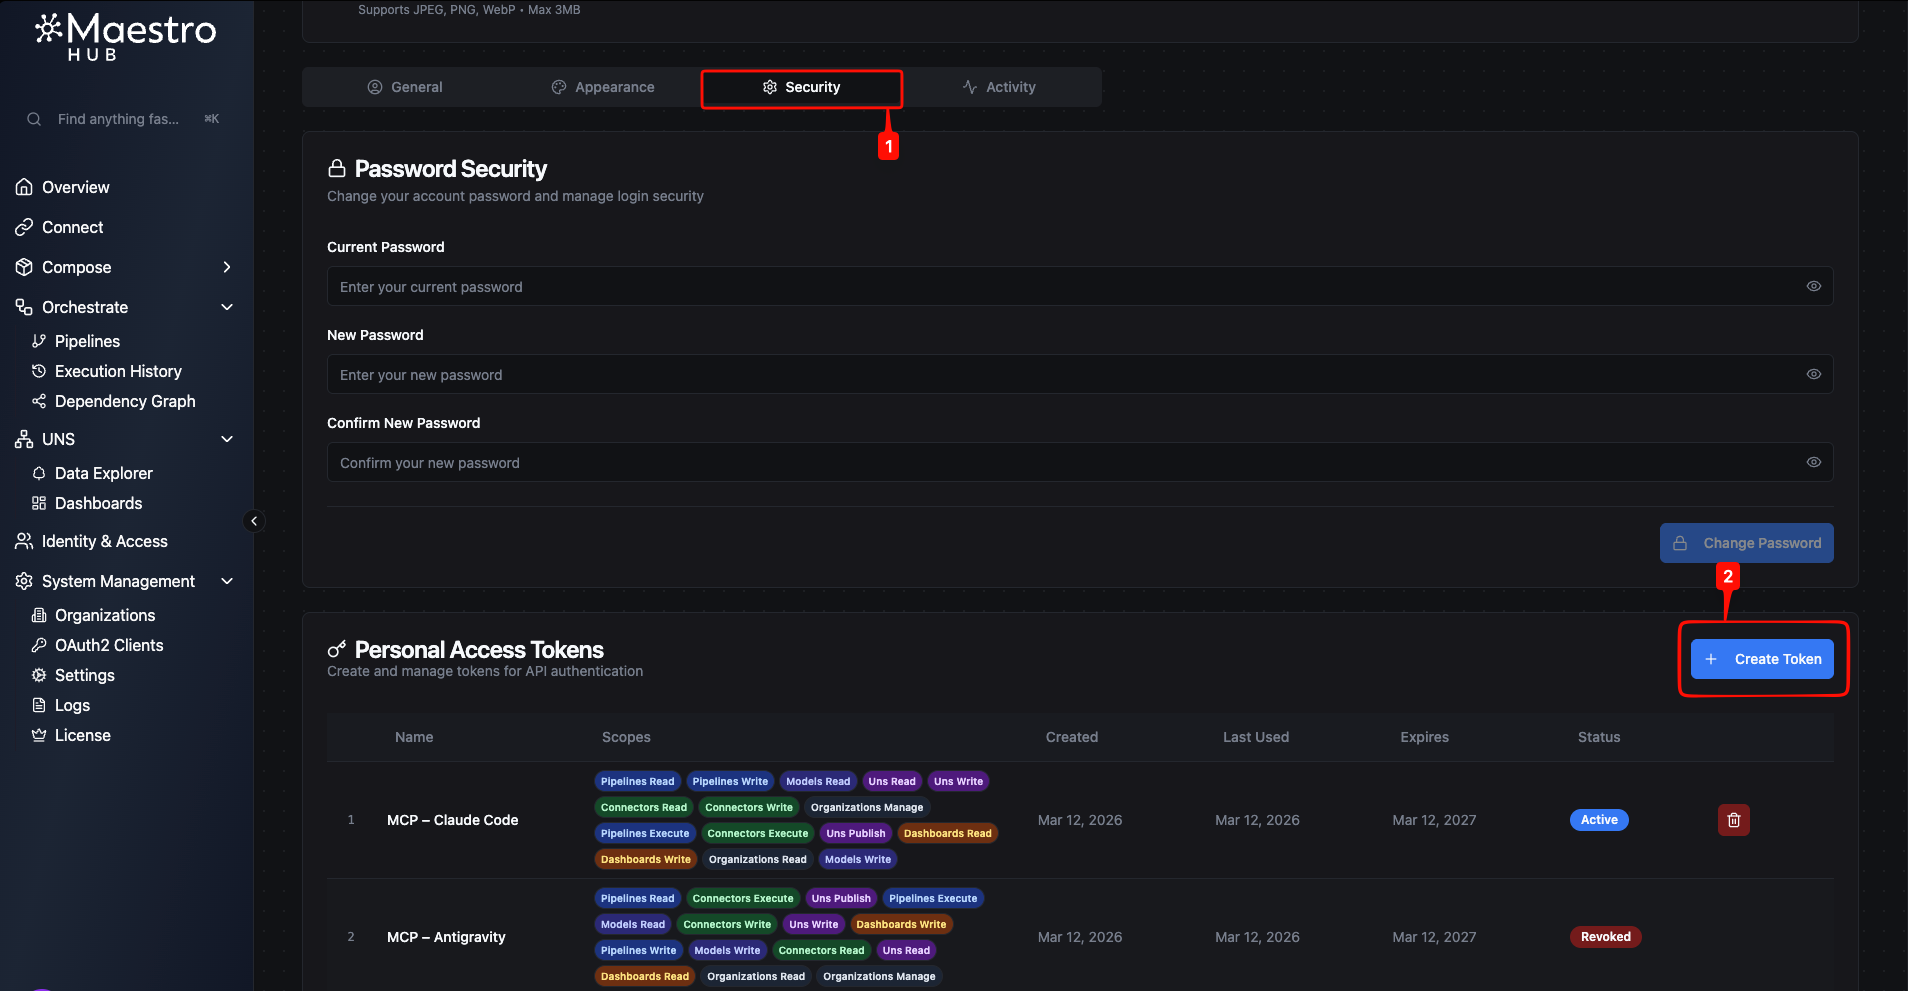
Task: Show the current password text
Action: [1813, 286]
